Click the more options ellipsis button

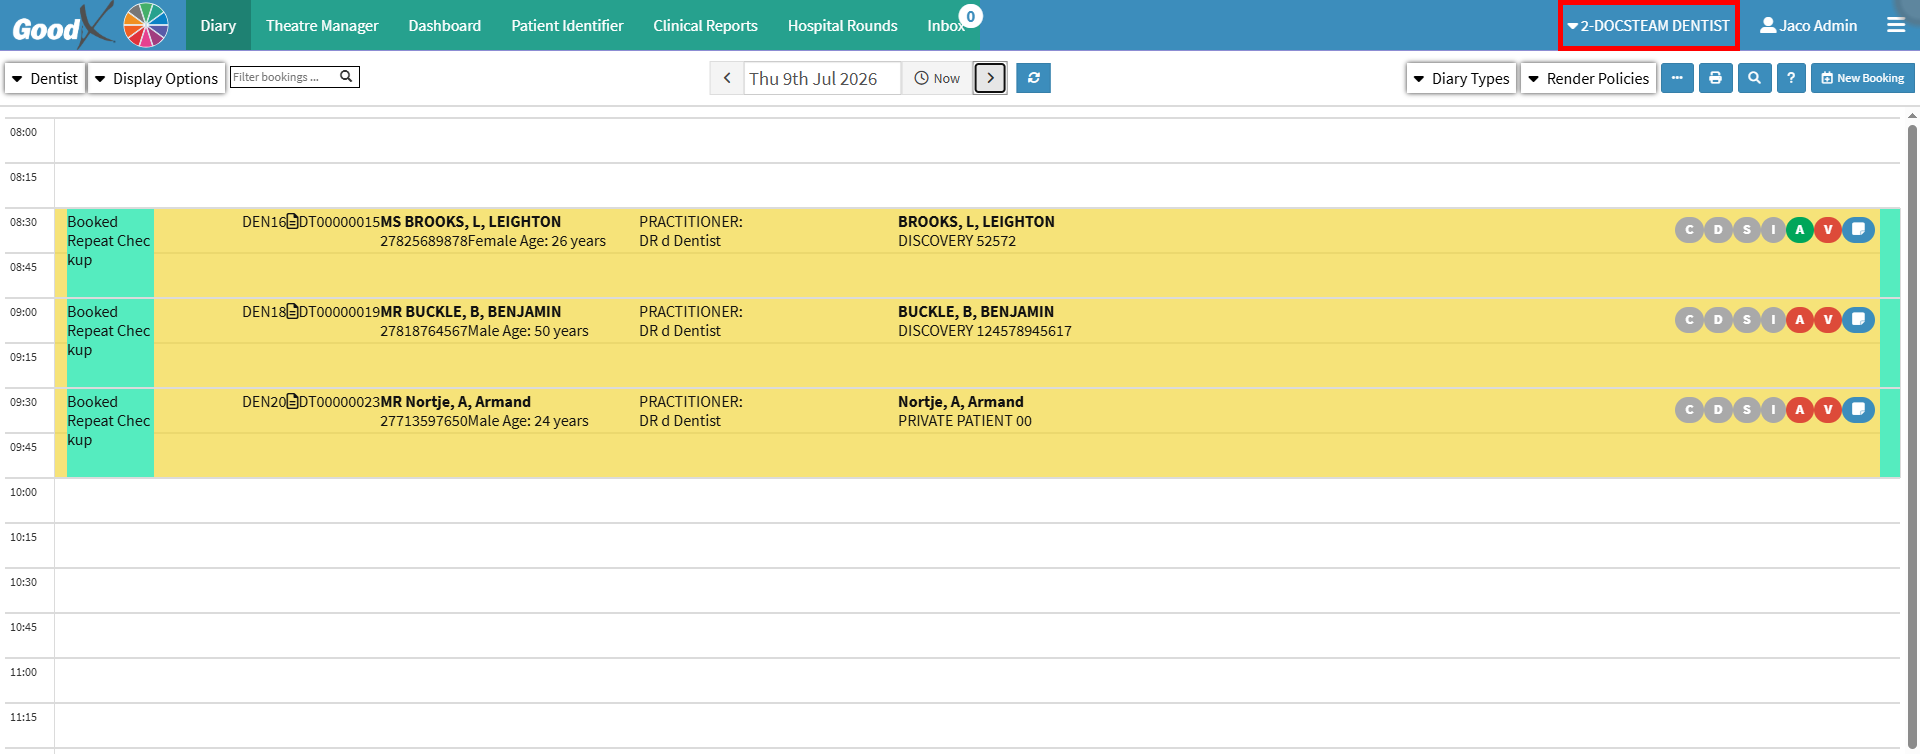point(1677,78)
